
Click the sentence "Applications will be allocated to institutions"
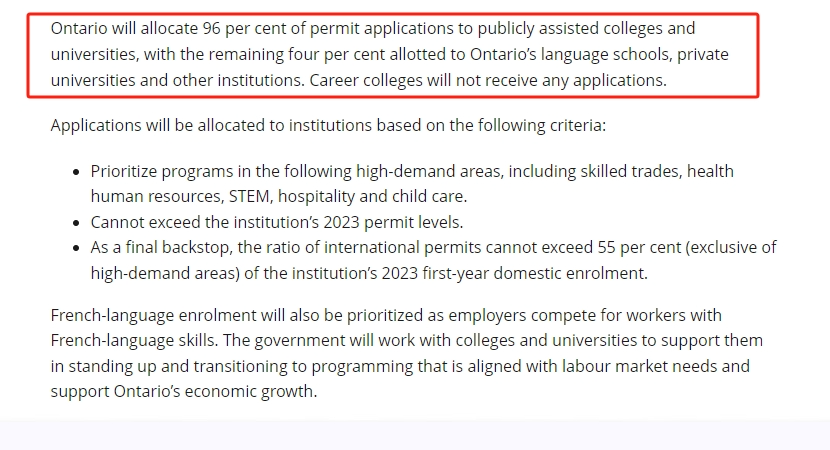coord(211,125)
